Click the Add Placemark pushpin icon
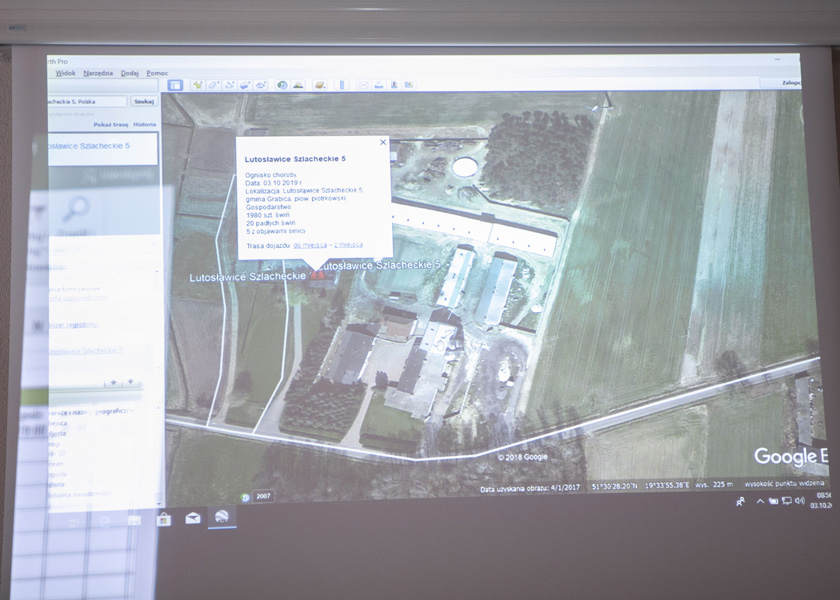This screenshot has width=840, height=600. point(197,86)
